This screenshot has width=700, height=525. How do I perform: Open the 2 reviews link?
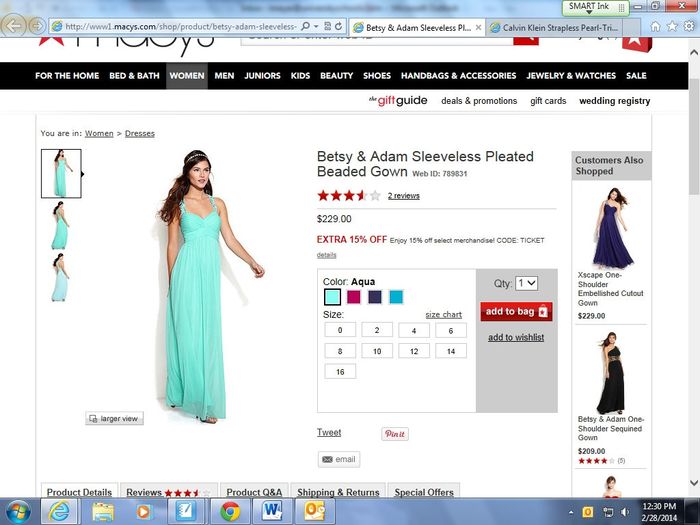tap(404, 196)
